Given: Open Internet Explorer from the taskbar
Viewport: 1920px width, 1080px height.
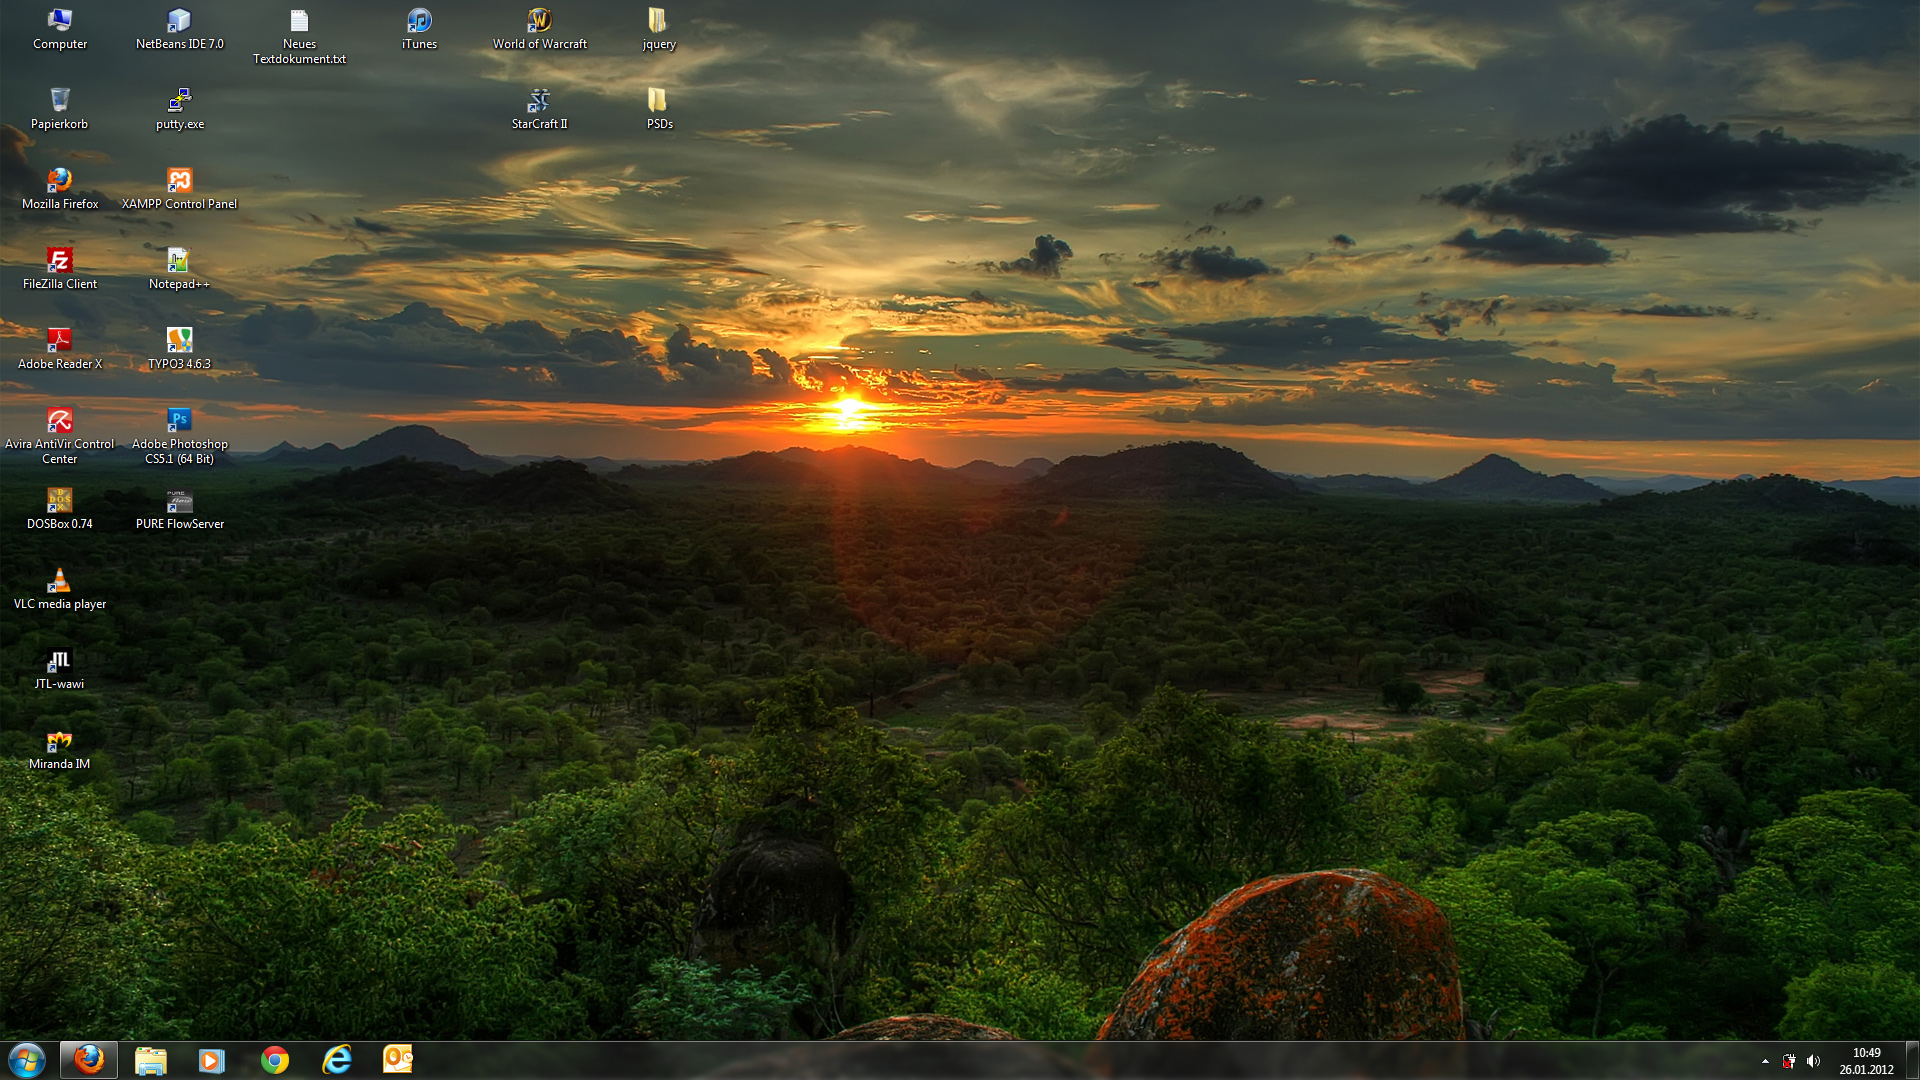Looking at the screenshot, I should pos(337,1060).
